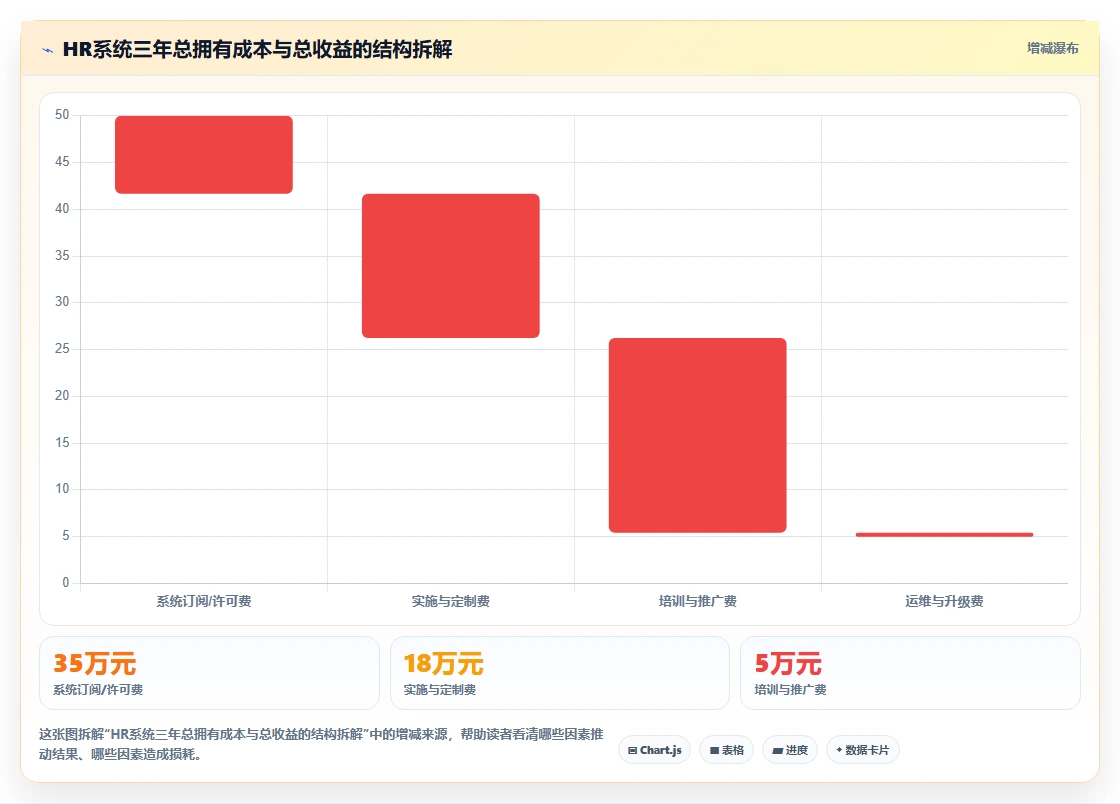Click the y-axis value 25
Screen dimensions: 1120x804
click(x=62, y=348)
